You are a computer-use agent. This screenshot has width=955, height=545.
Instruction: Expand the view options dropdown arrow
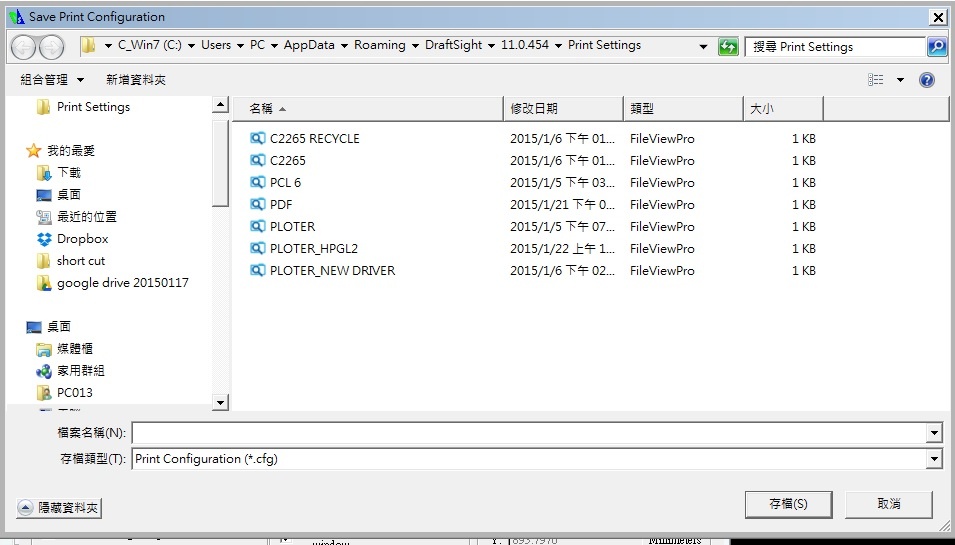tap(900, 80)
